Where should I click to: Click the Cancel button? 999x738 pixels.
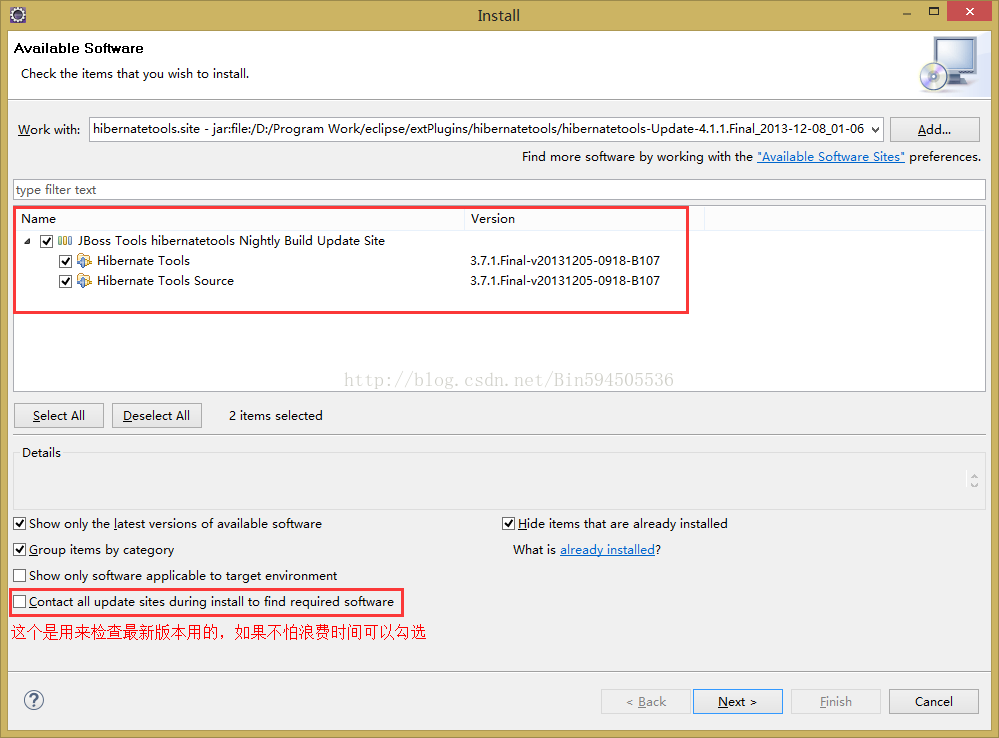(x=934, y=702)
